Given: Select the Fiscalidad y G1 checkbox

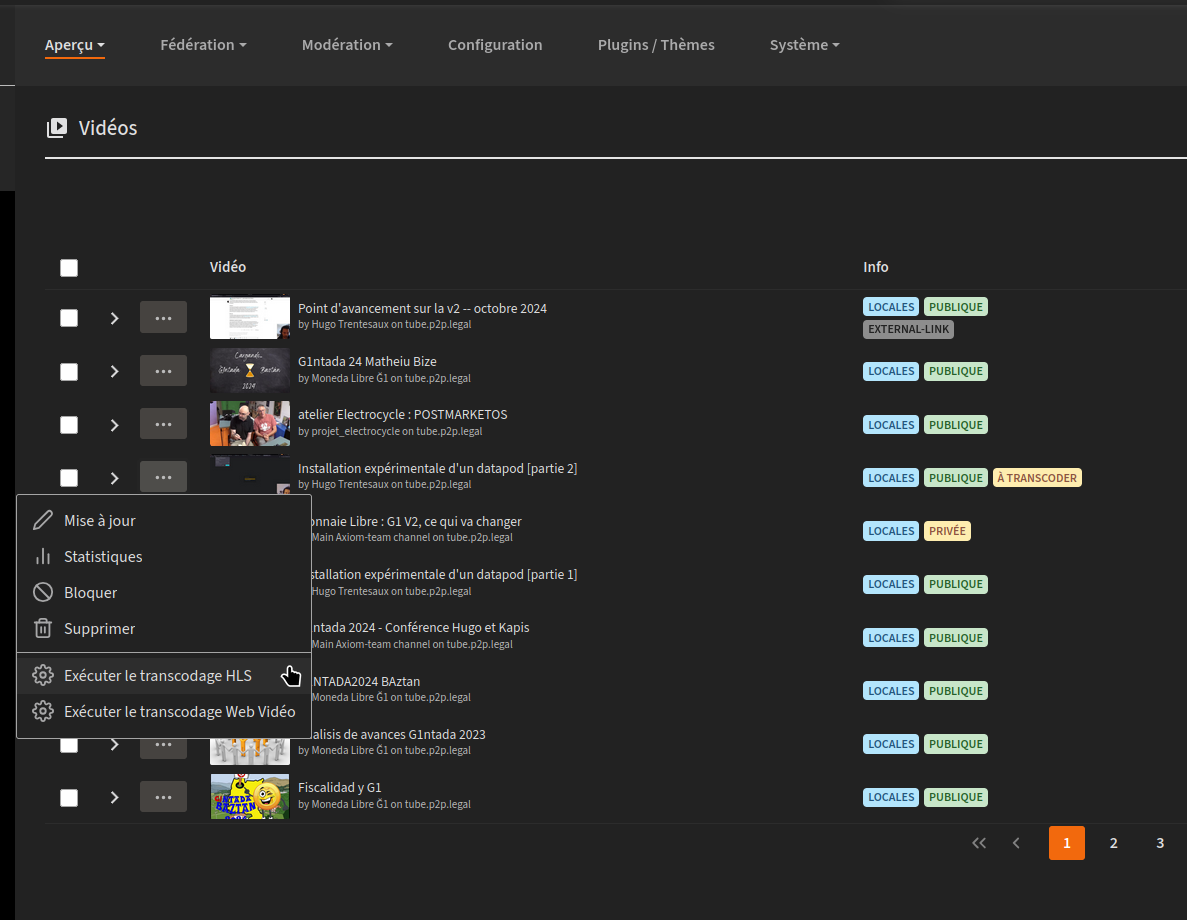Looking at the screenshot, I should (69, 797).
